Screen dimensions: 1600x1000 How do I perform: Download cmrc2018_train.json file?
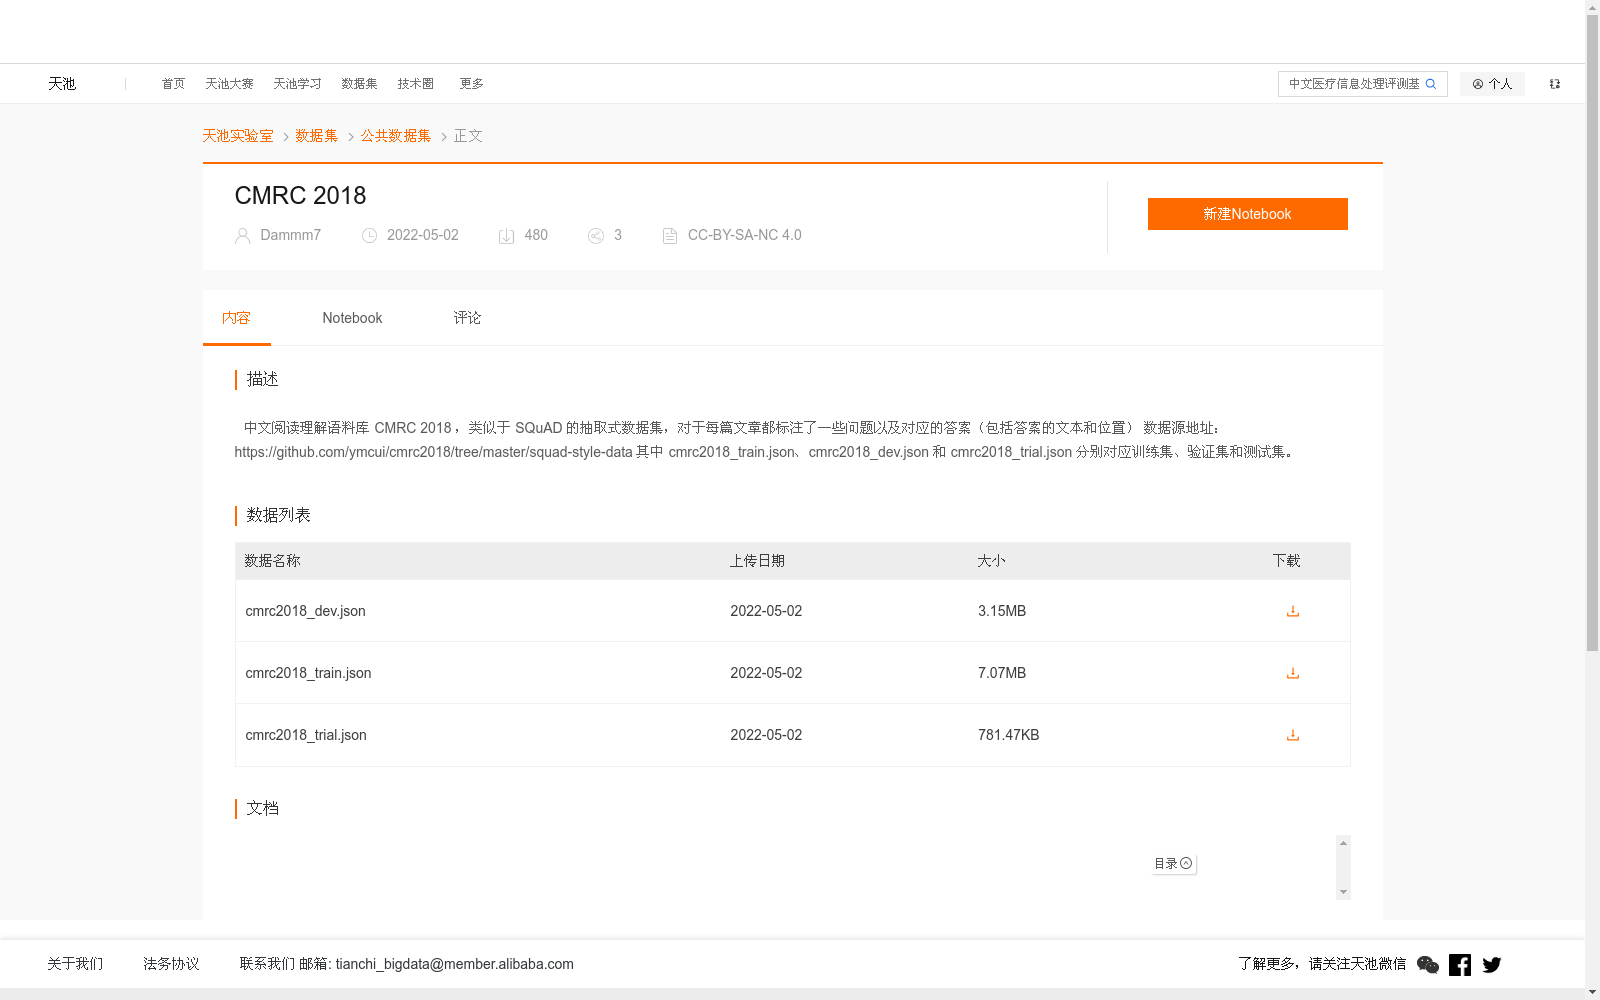point(1293,673)
